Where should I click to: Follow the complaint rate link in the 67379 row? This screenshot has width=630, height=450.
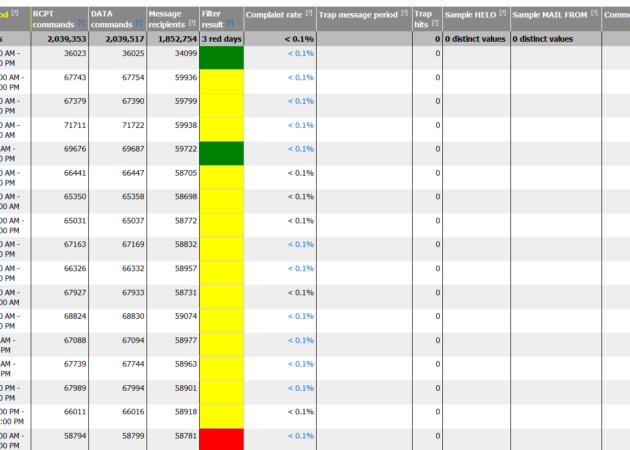301,101
